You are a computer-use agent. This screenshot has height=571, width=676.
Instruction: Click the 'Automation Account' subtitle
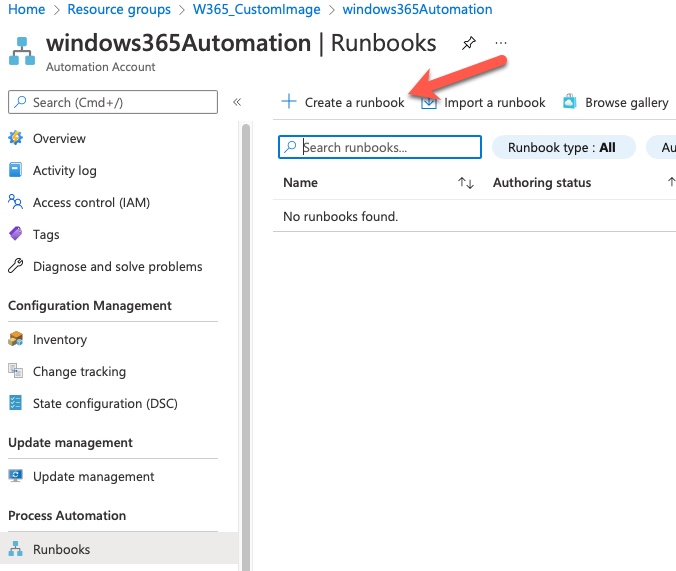(x=100, y=67)
